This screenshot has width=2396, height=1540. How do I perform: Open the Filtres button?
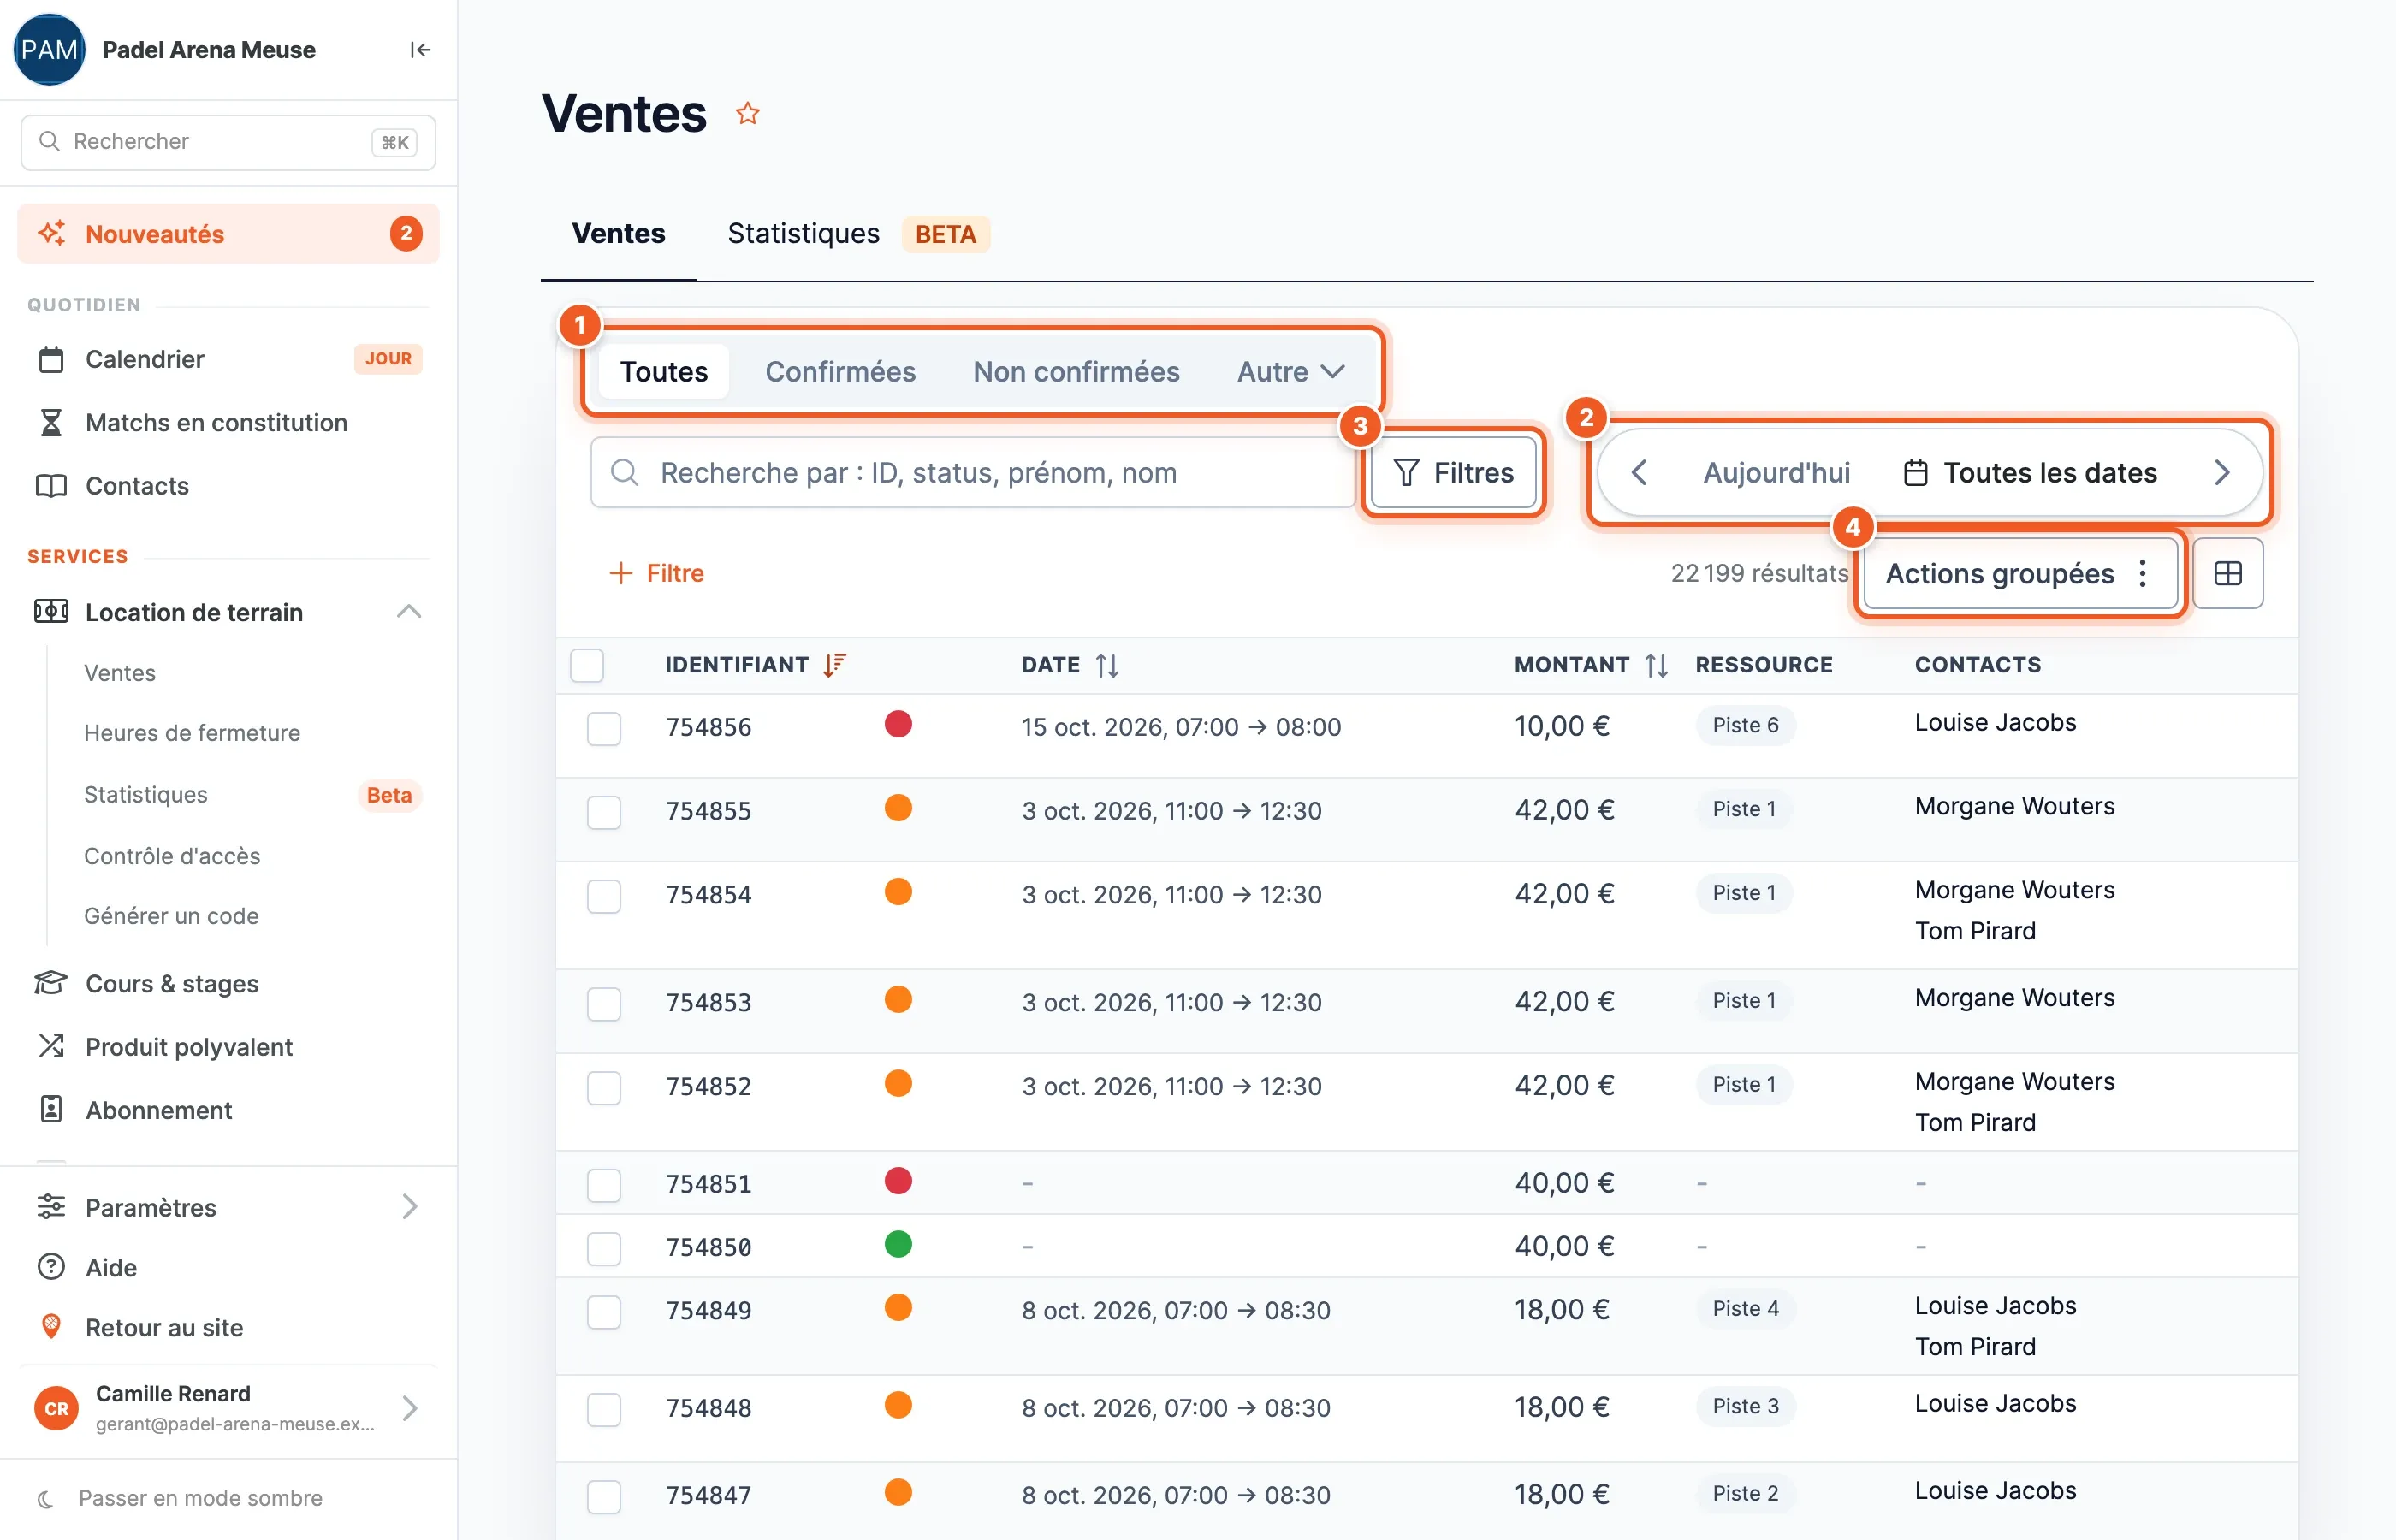click(x=1453, y=472)
